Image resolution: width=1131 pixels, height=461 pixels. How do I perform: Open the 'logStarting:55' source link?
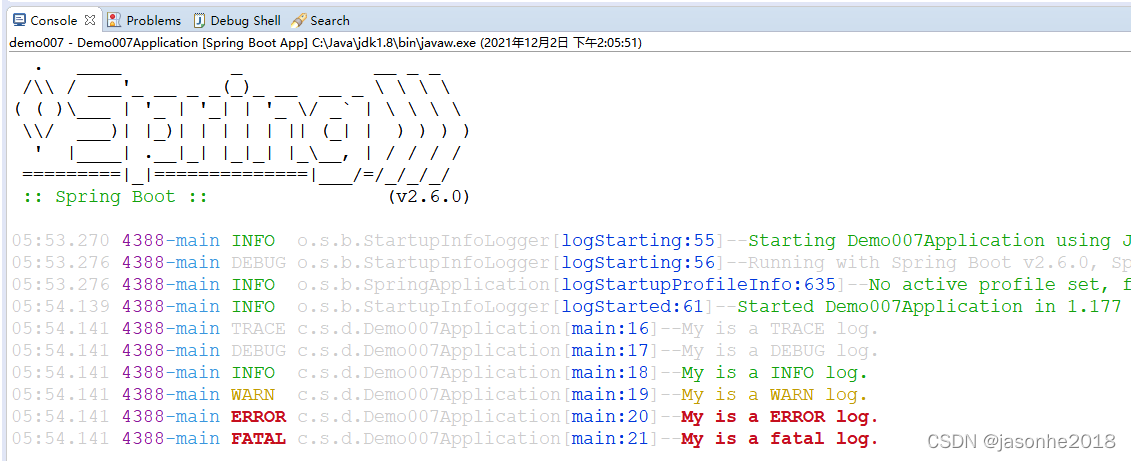(x=638, y=241)
